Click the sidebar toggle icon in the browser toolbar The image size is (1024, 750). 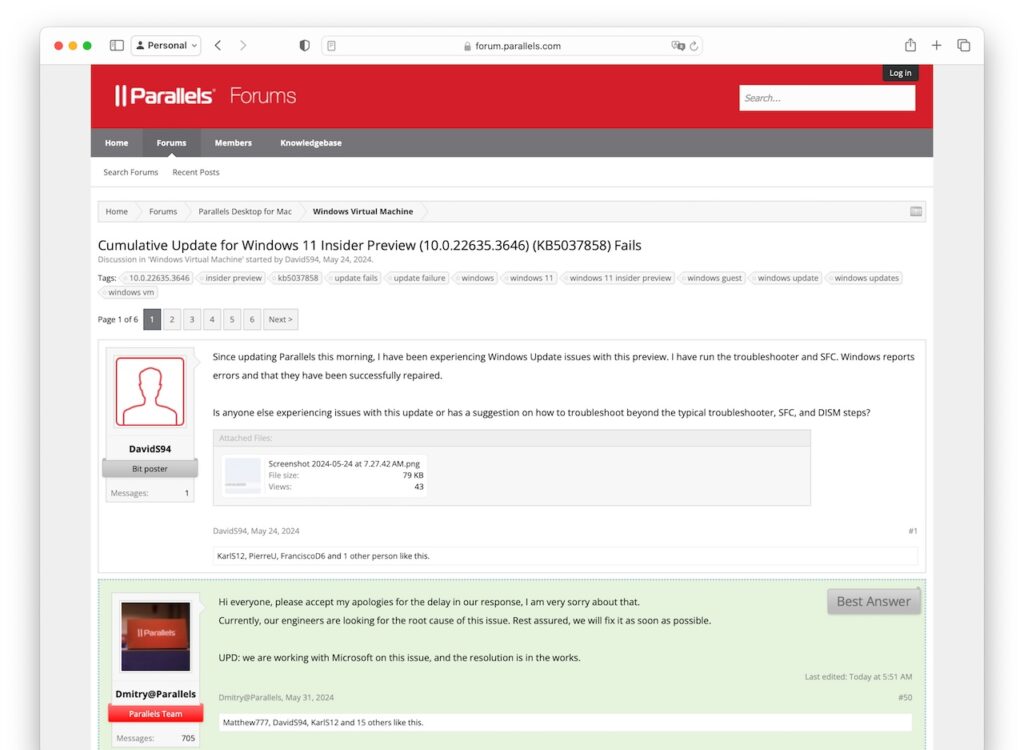coord(116,45)
